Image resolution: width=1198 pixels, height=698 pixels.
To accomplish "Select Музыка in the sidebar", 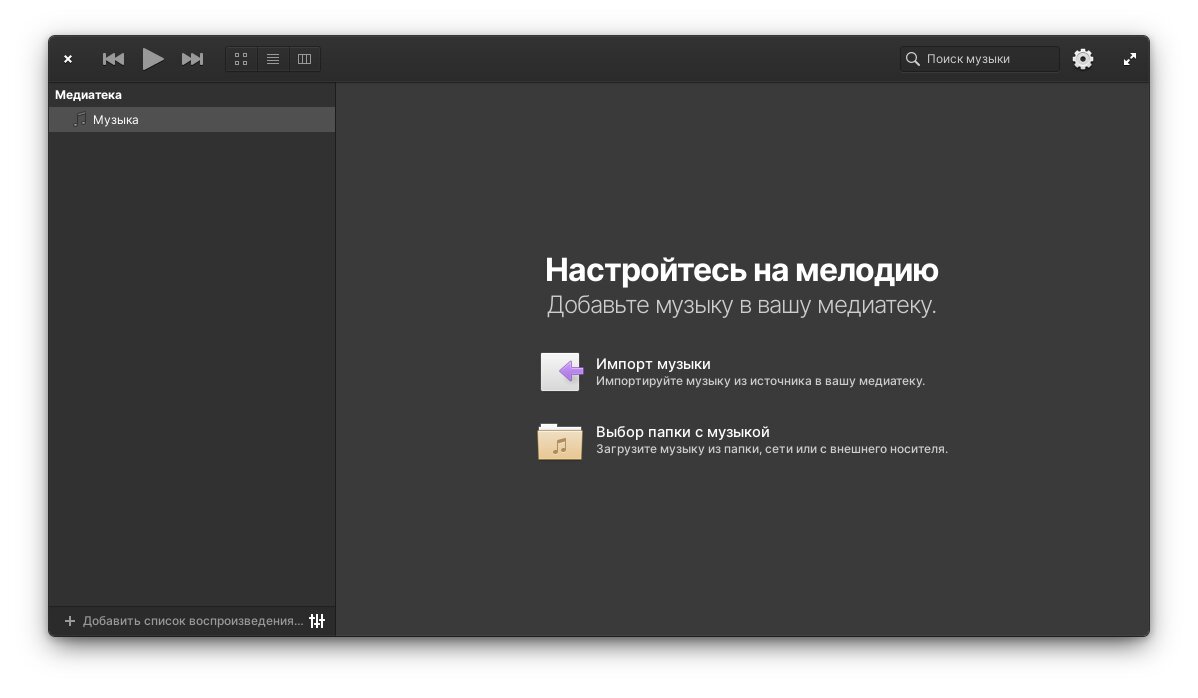I will (115, 120).
